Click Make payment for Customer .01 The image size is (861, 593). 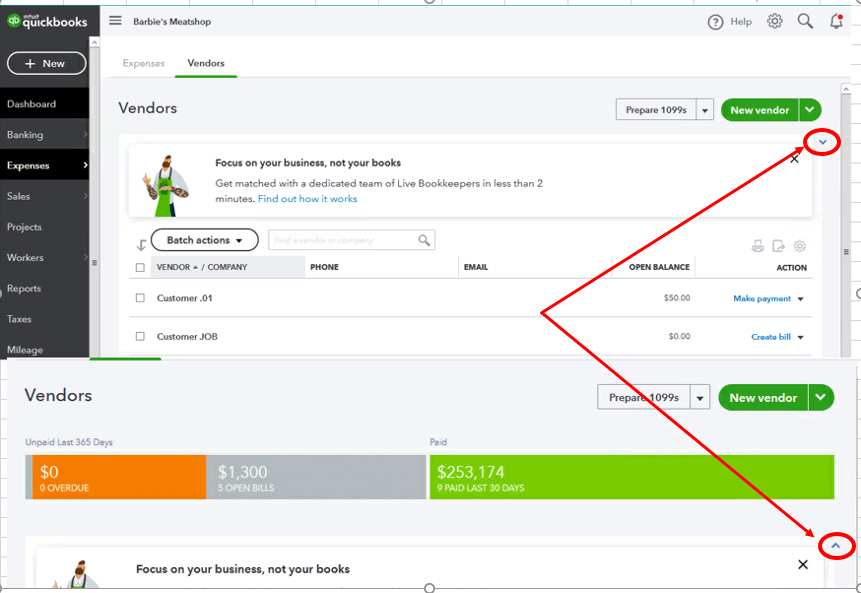(x=762, y=299)
